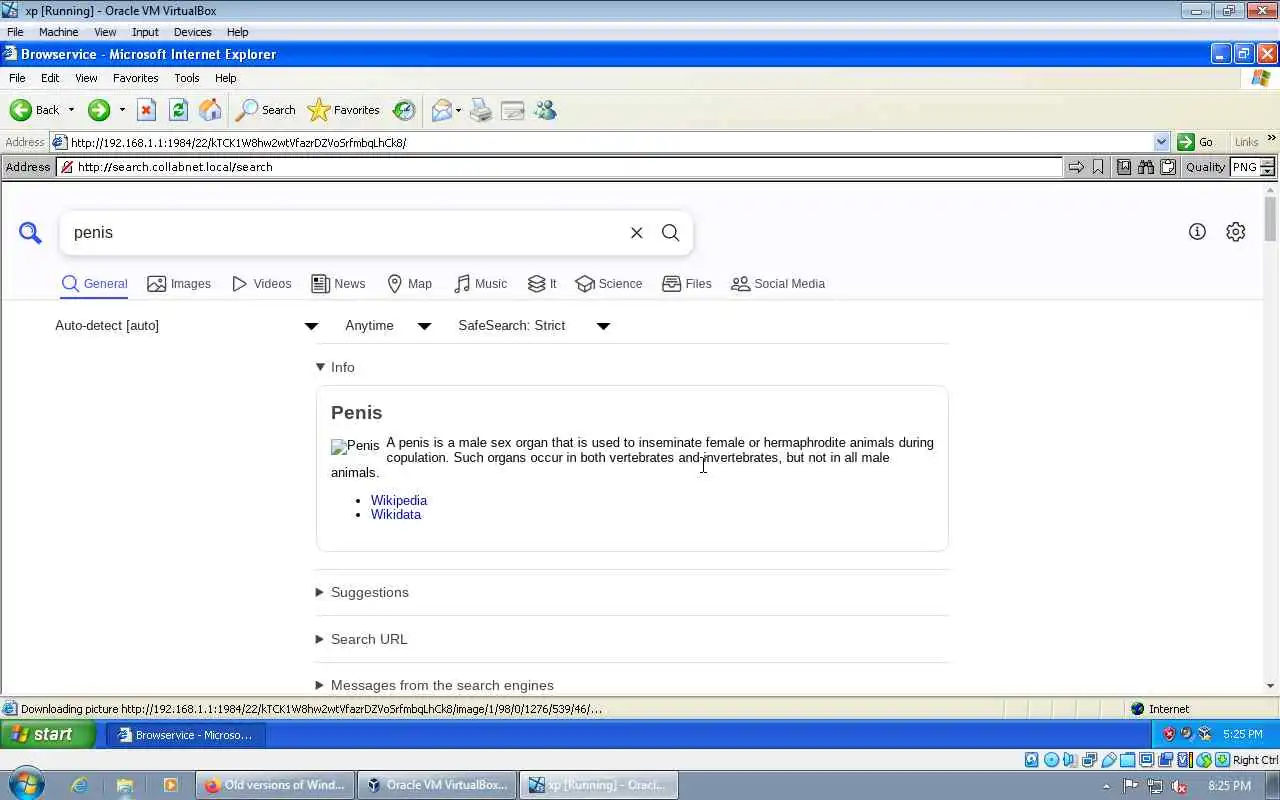Open VirtualBox Devices menu
1280x800 pixels.
192,32
